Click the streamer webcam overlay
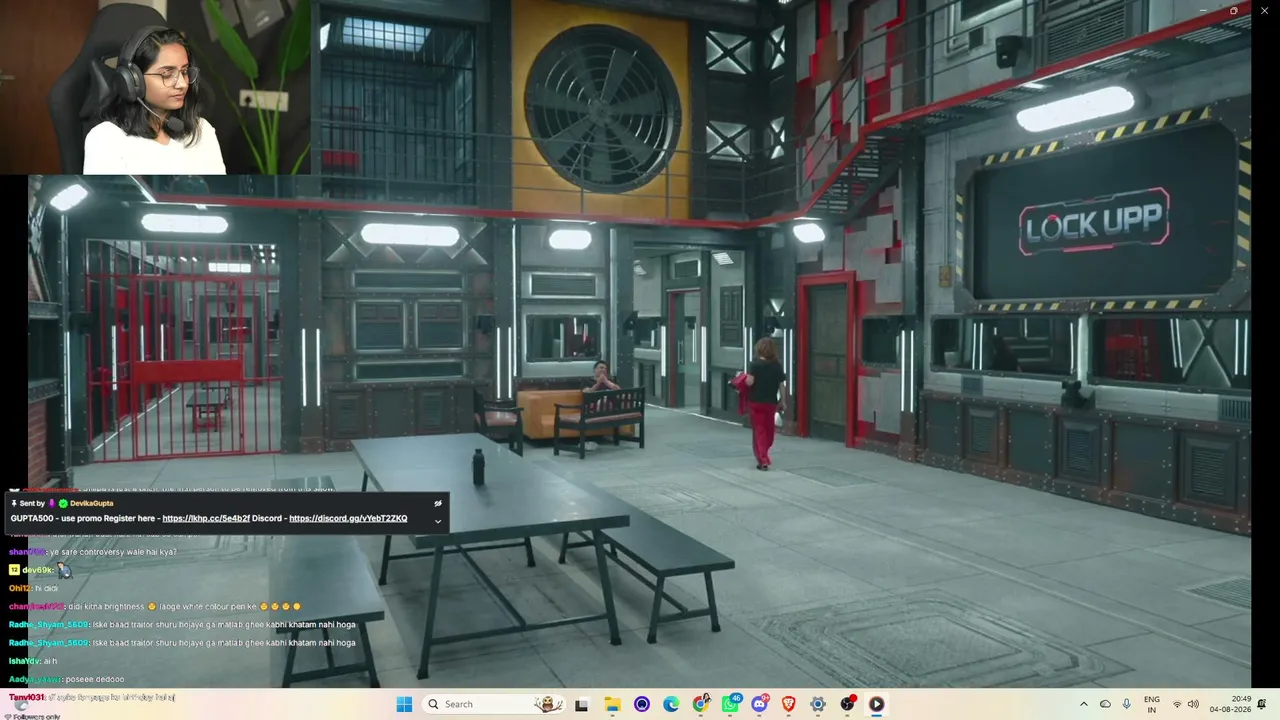This screenshot has height=720, width=1280. click(155, 87)
